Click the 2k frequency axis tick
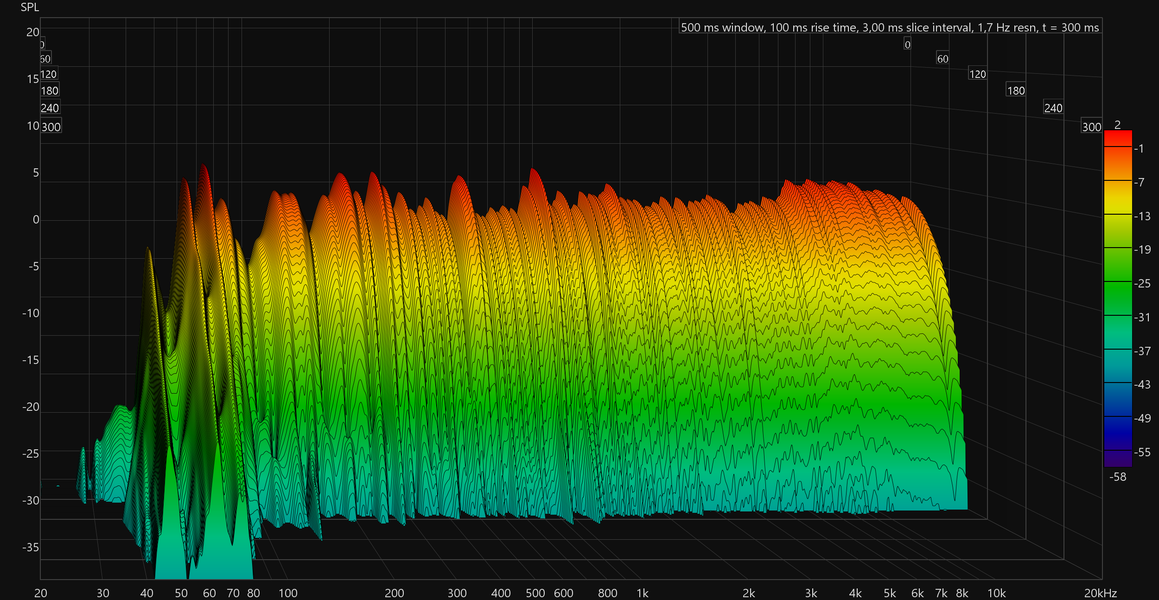The height and width of the screenshot is (600, 1159). pyautogui.click(x=748, y=593)
